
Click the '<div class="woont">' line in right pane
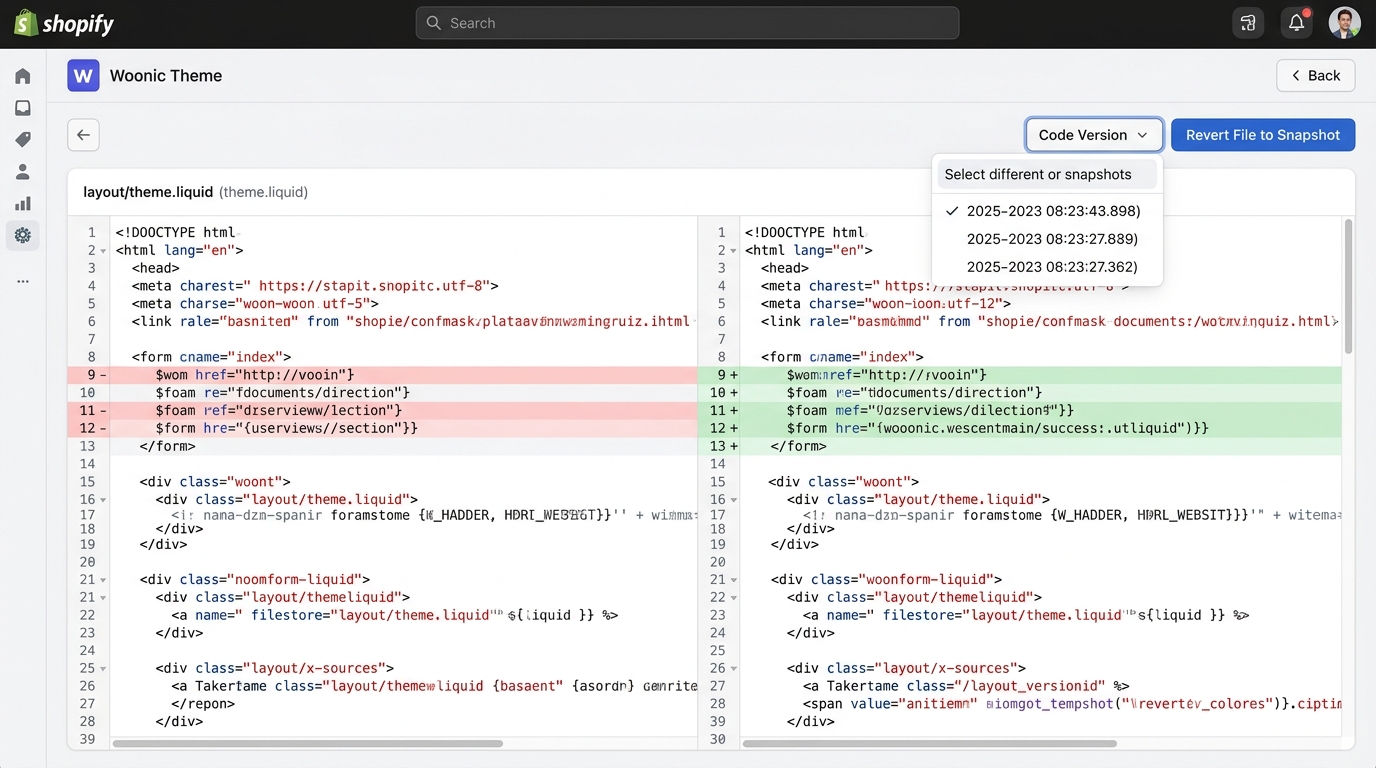844,482
